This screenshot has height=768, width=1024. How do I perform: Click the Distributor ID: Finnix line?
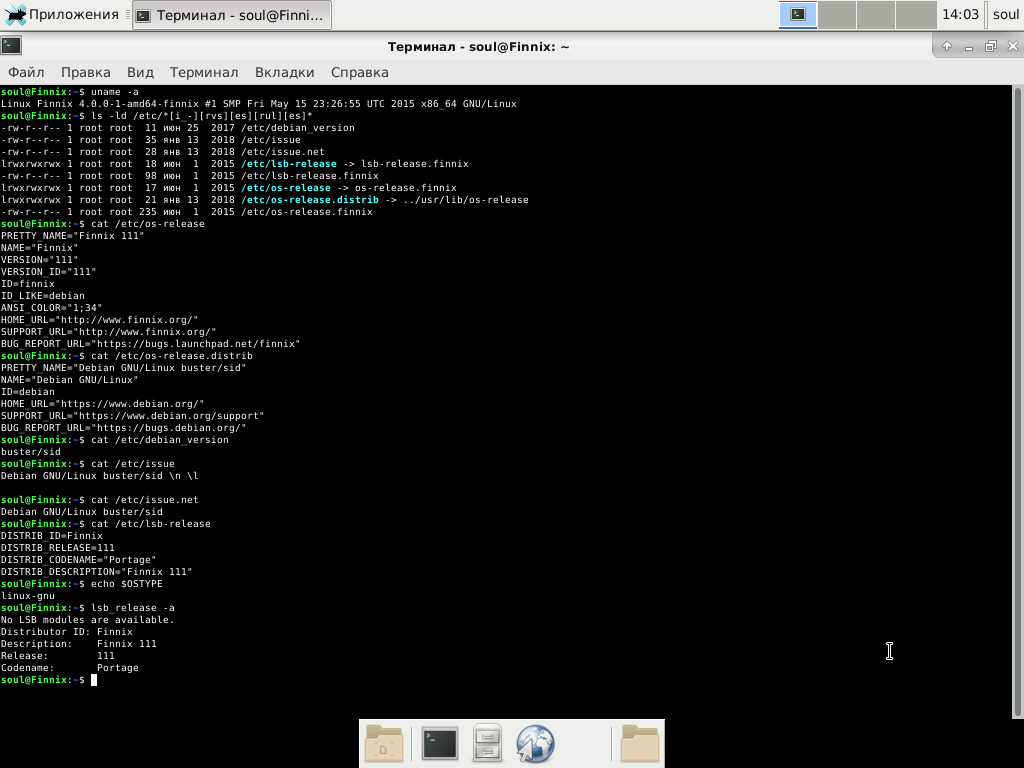tap(67, 632)
